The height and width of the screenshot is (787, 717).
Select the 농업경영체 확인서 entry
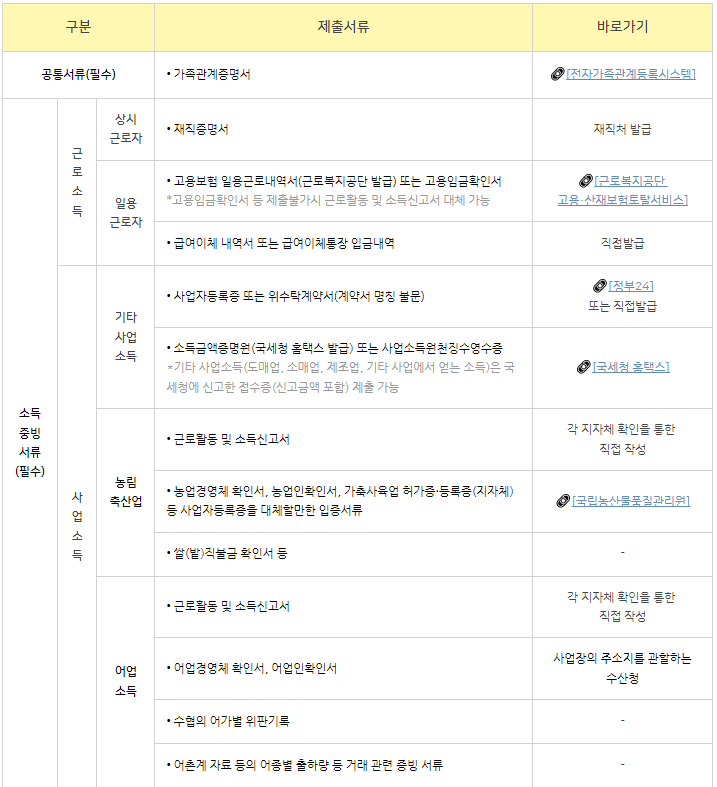coord(340,501)
